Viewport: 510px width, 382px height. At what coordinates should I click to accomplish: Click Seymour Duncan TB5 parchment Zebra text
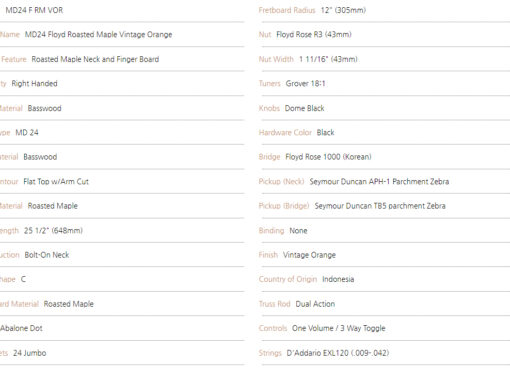[380, 206]
